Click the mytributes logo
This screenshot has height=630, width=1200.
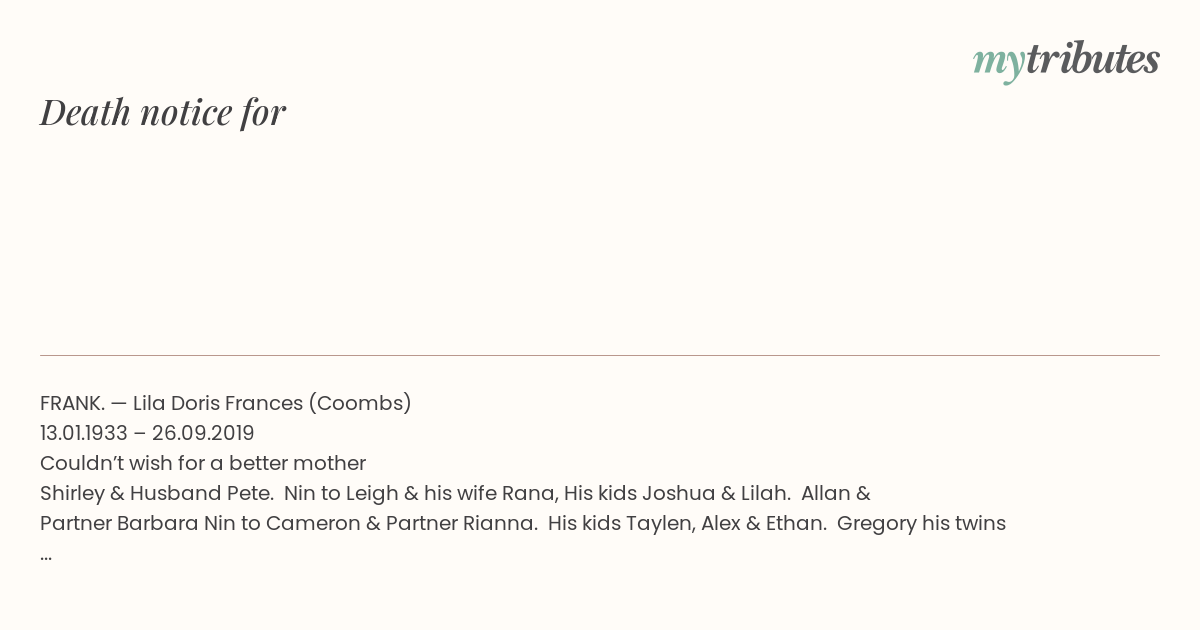coord(1066,62)
